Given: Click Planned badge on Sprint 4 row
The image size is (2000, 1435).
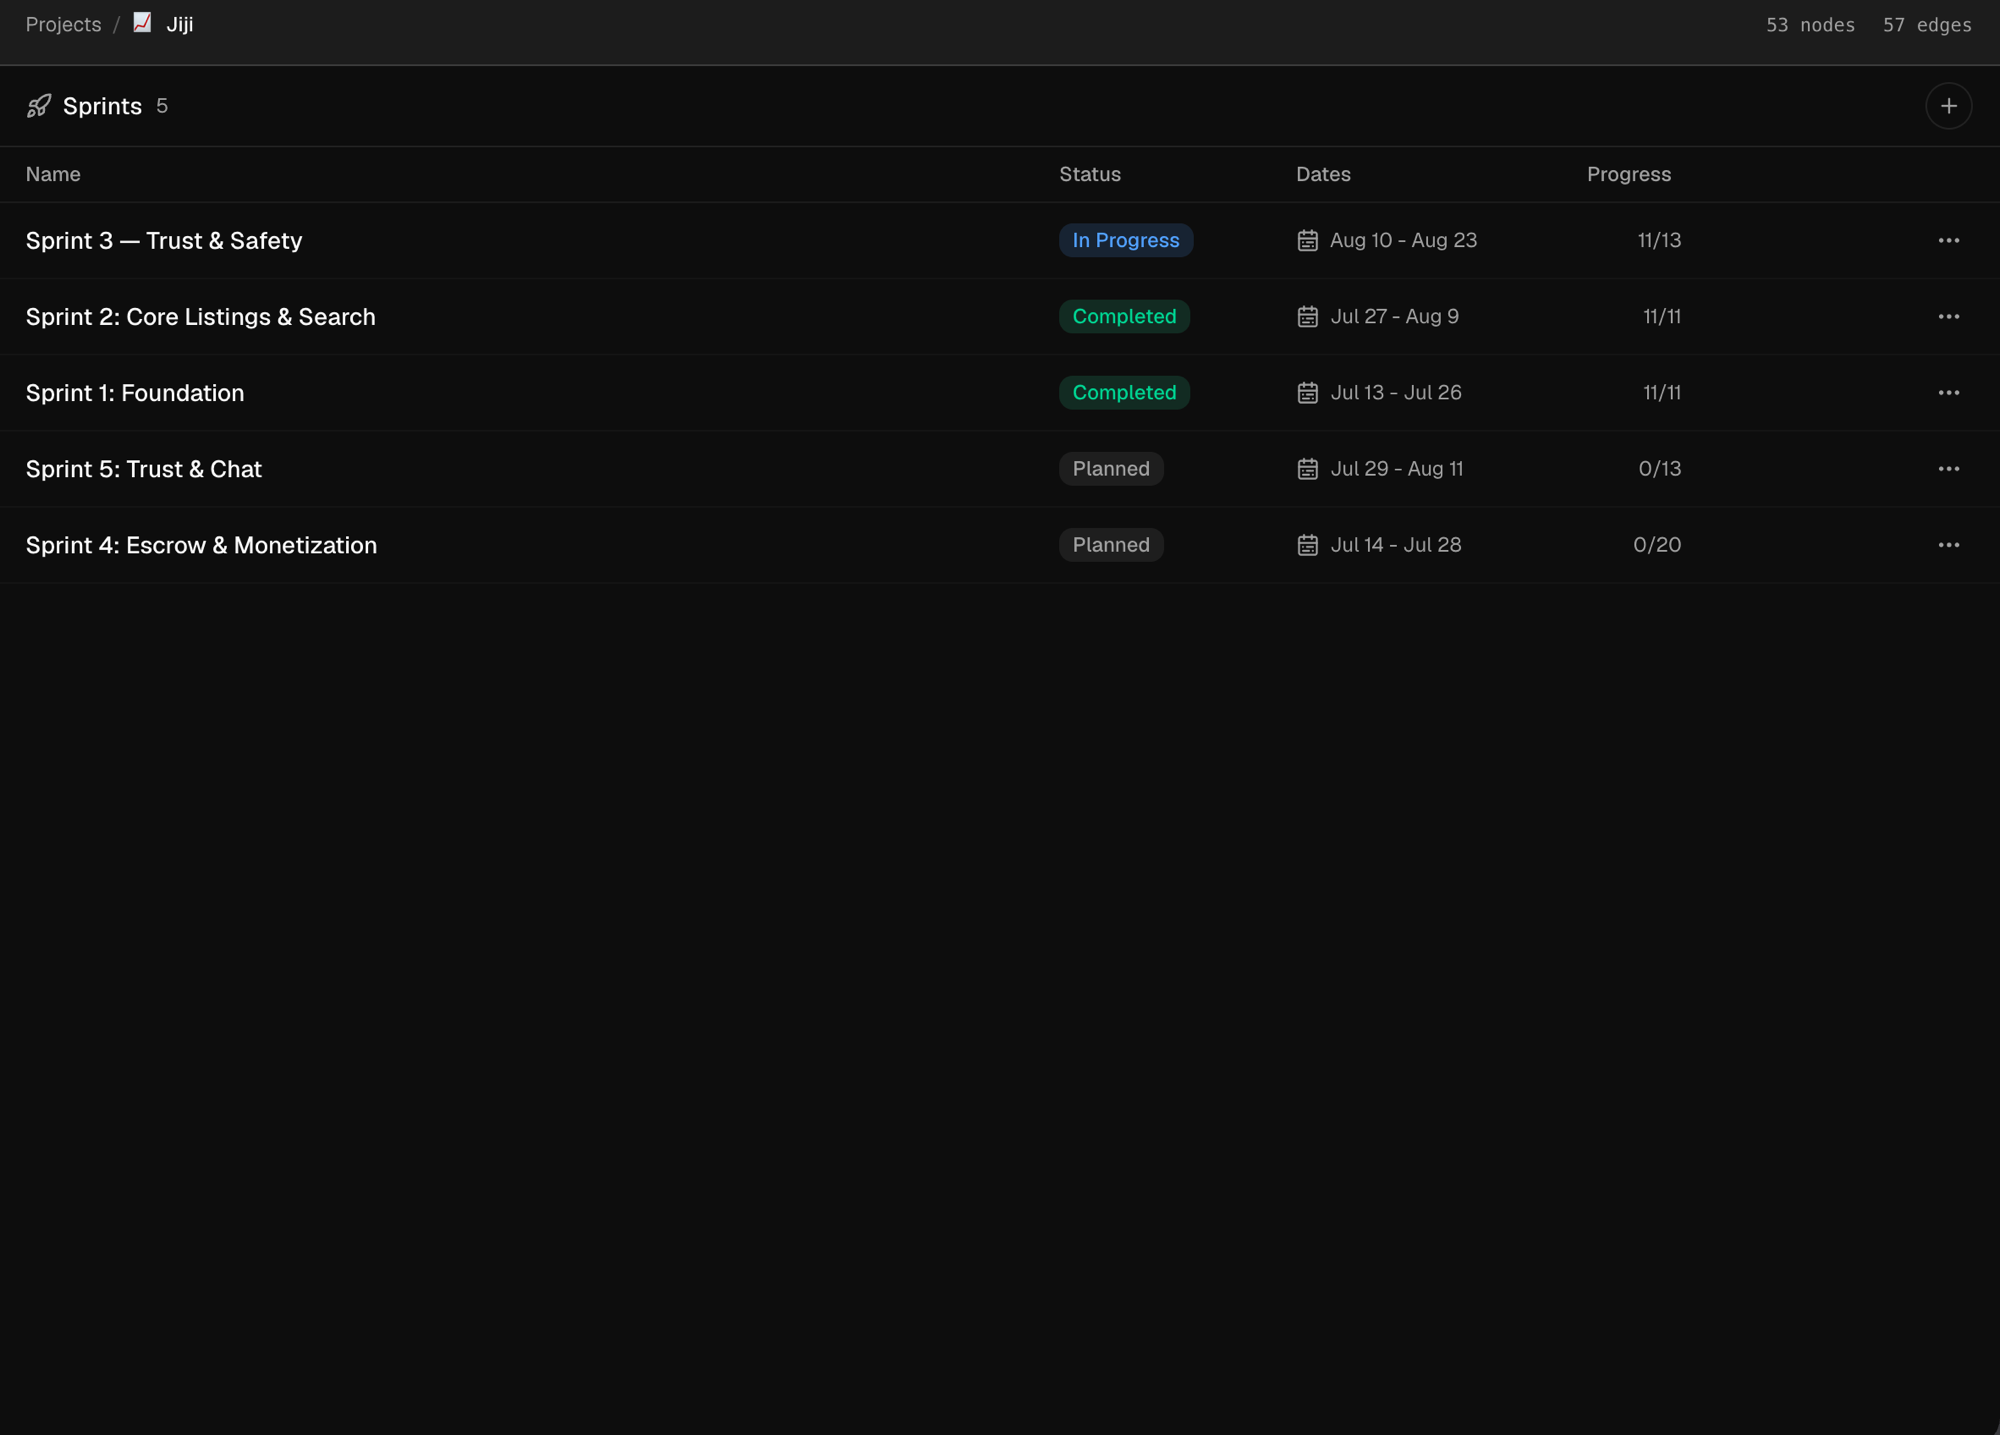Looking at the screenshot, I should (x=1111, y=544).
